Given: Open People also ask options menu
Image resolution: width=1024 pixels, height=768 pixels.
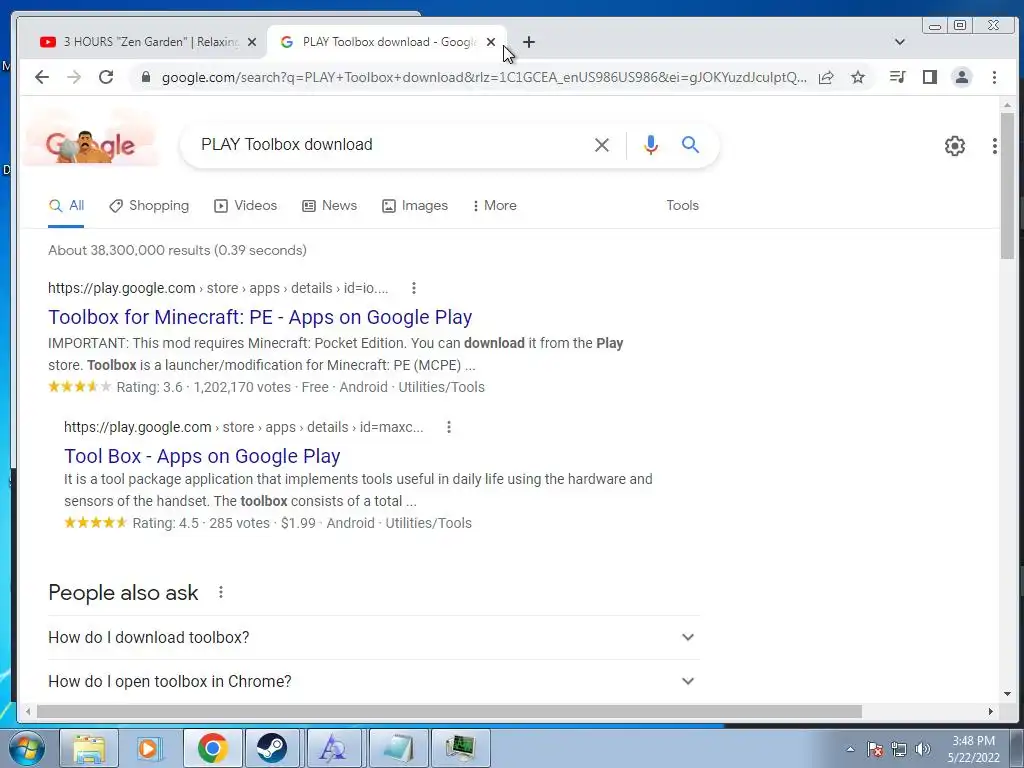Looking at the screenshot, I should (x=221, y=592).
